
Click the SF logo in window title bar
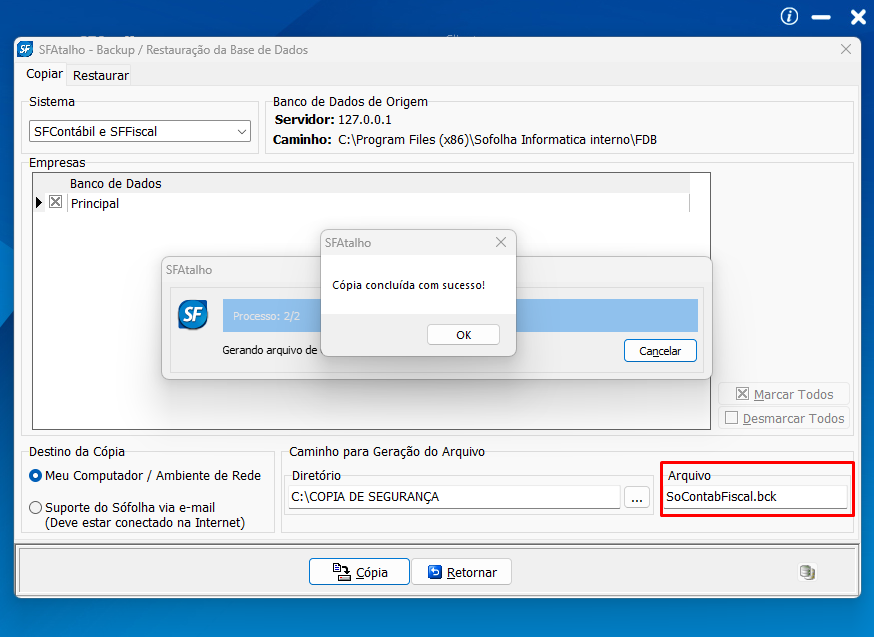(x=25, y=49)
